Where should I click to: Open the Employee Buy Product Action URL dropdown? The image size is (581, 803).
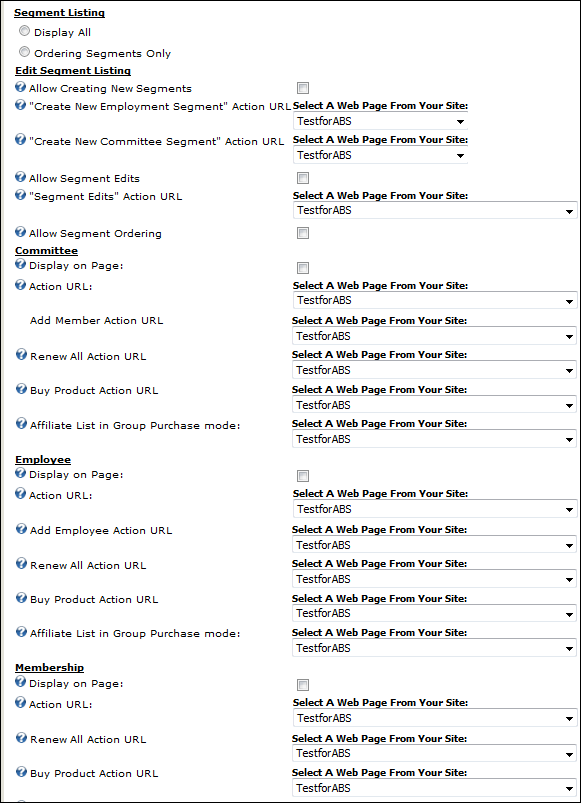435,613
